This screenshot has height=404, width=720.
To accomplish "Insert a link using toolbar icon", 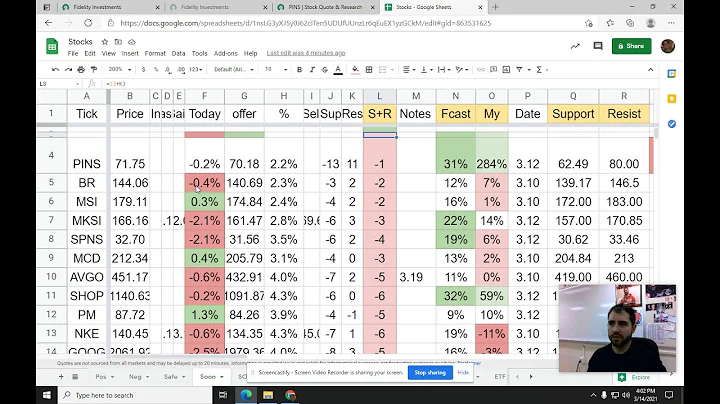I will 481,70.
